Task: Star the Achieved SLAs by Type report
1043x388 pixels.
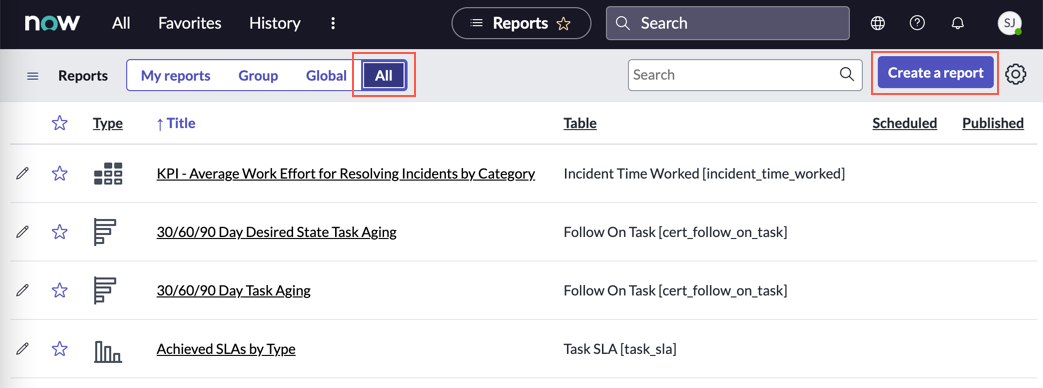Action: click(60, 348)
